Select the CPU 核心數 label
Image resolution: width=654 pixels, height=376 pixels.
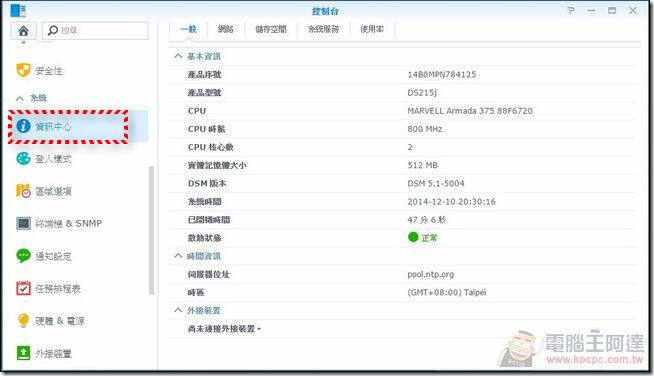[211, 147]
